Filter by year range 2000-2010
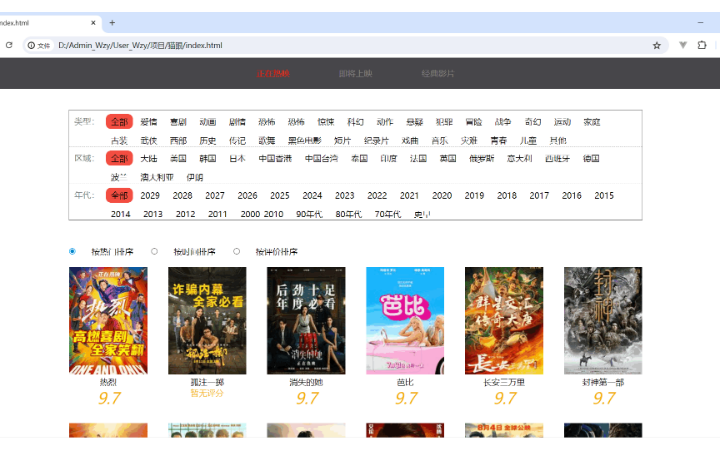Image resolution: width=720 pixels, height=450 pixels. (262, 214)
